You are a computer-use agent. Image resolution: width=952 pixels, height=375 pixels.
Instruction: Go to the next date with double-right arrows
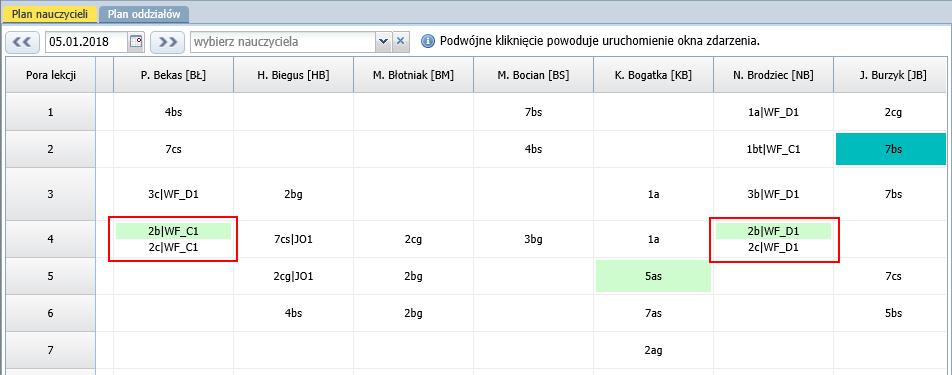168,42
